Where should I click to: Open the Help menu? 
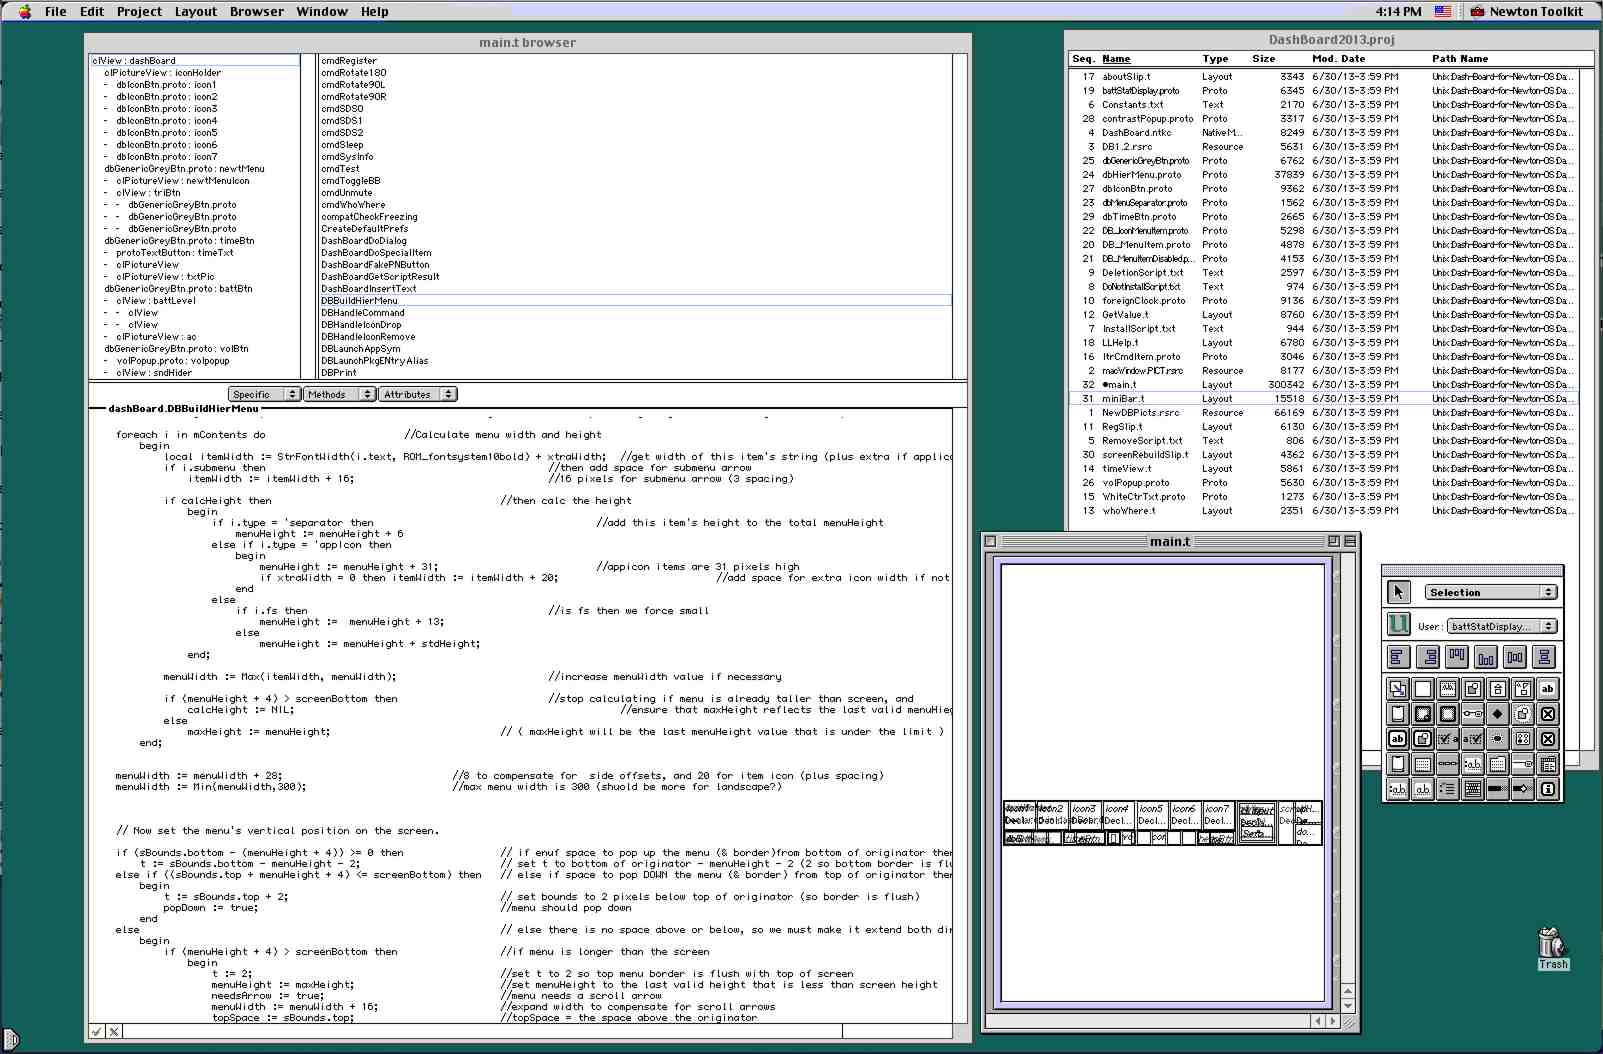[375, 11]
